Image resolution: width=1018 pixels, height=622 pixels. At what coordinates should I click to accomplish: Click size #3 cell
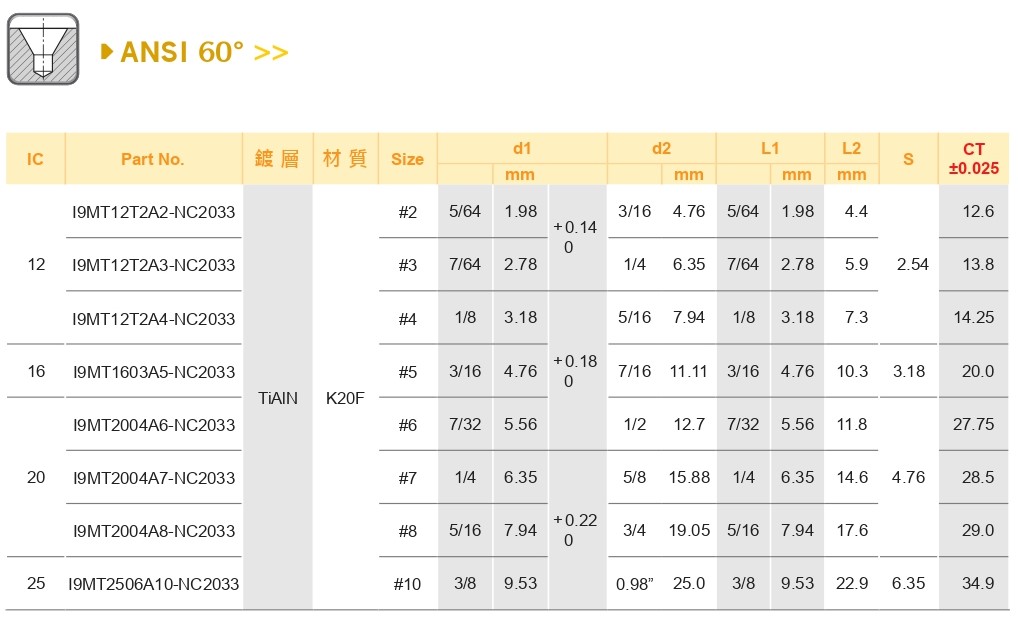point(408,265)
